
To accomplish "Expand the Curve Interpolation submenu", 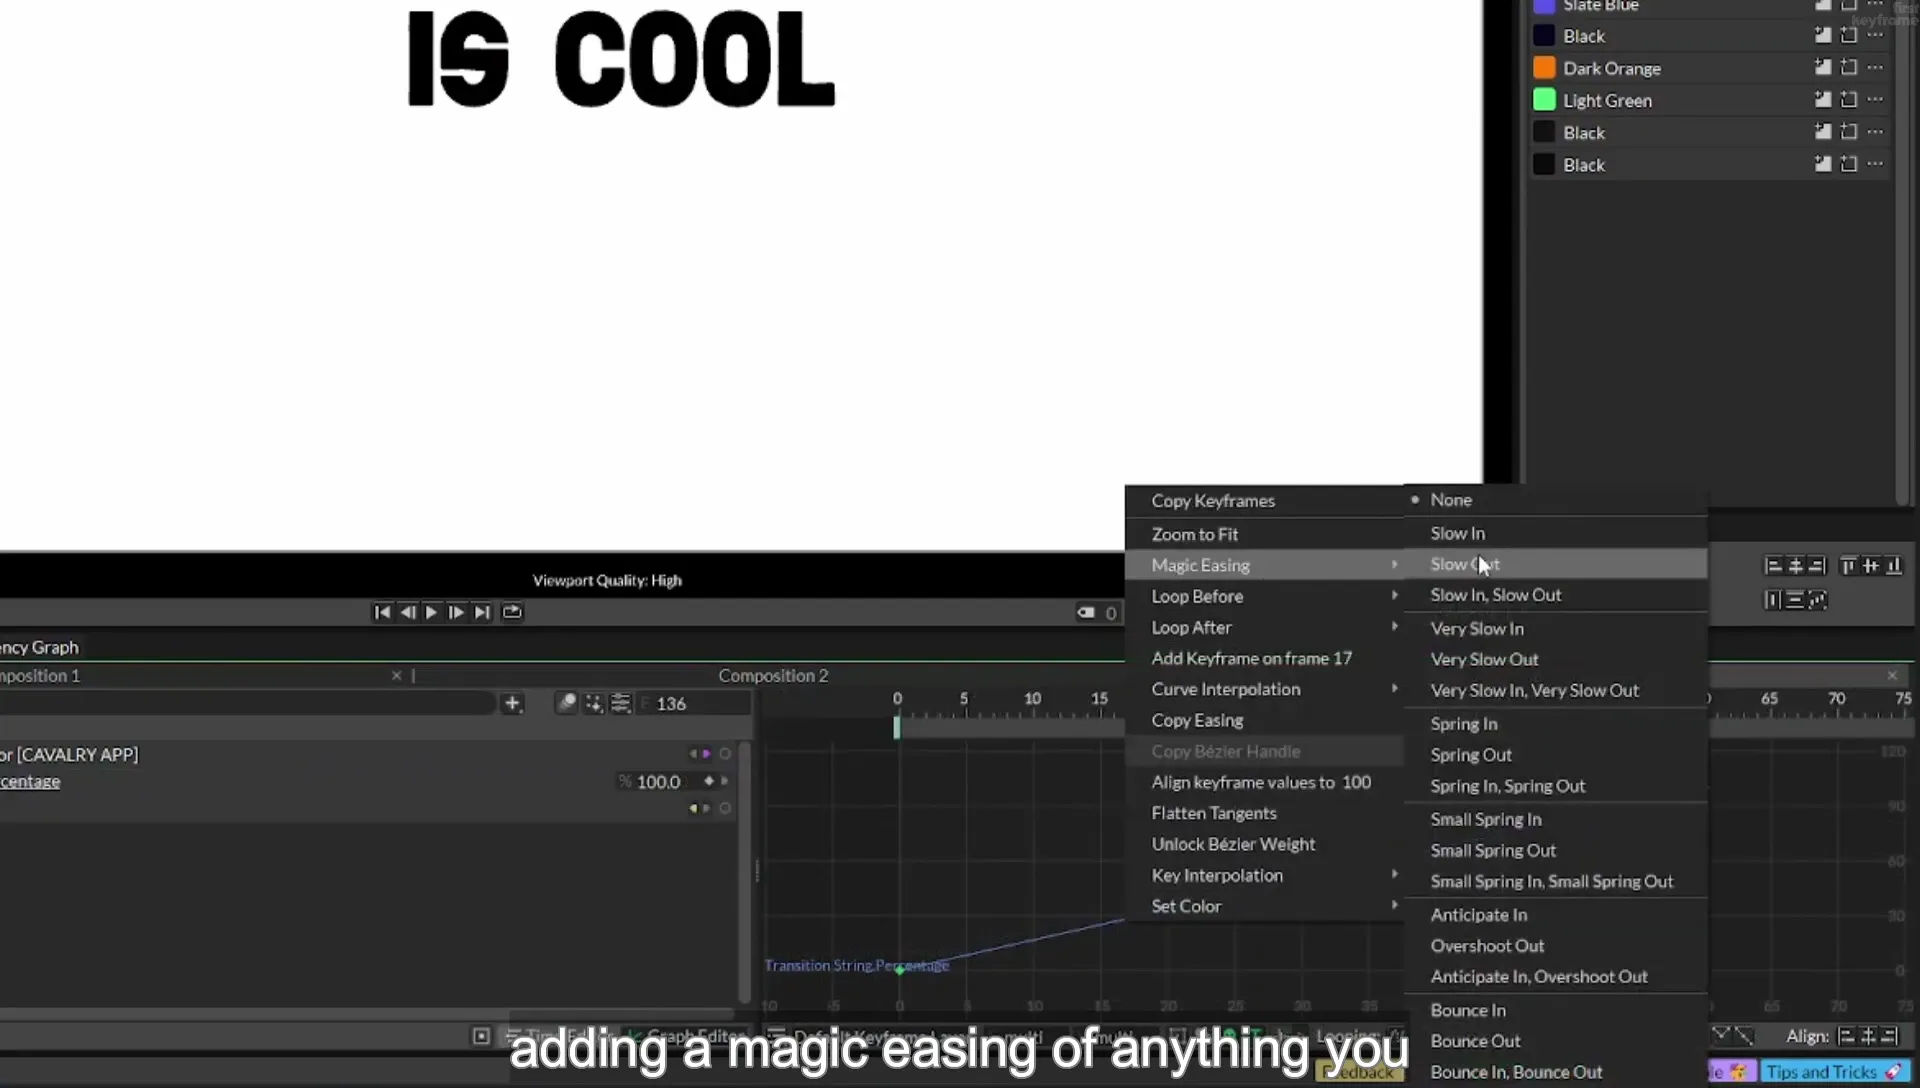I will click(1264, 689).
